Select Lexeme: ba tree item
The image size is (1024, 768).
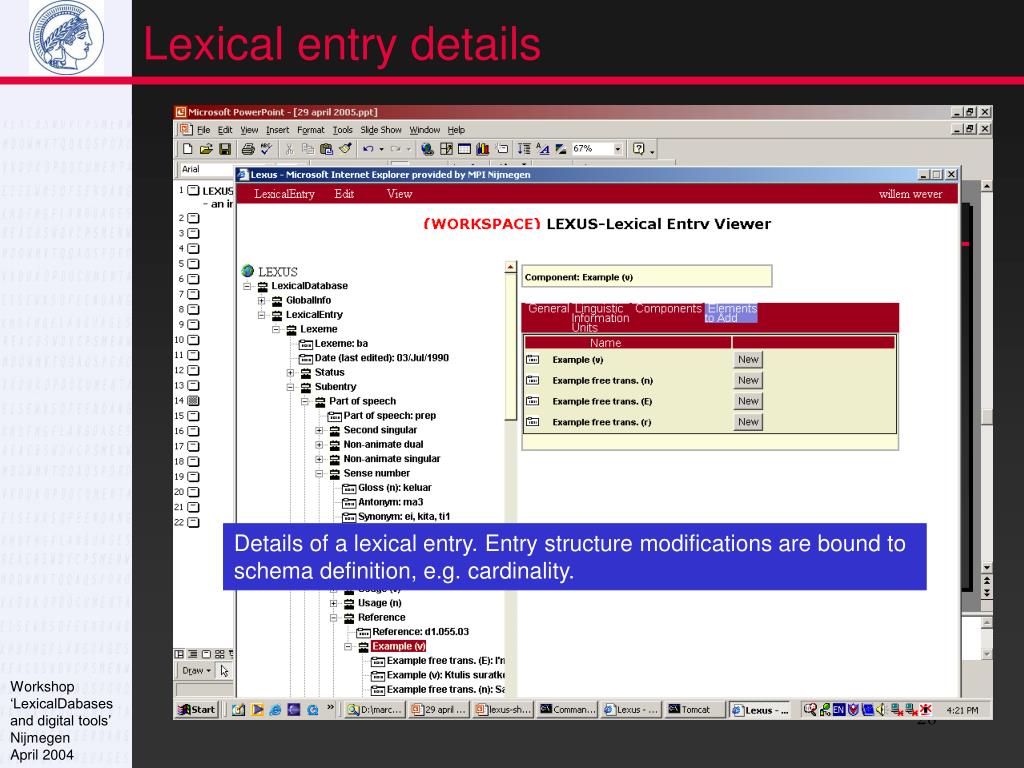pyautogui.click(x=341, y=344)
